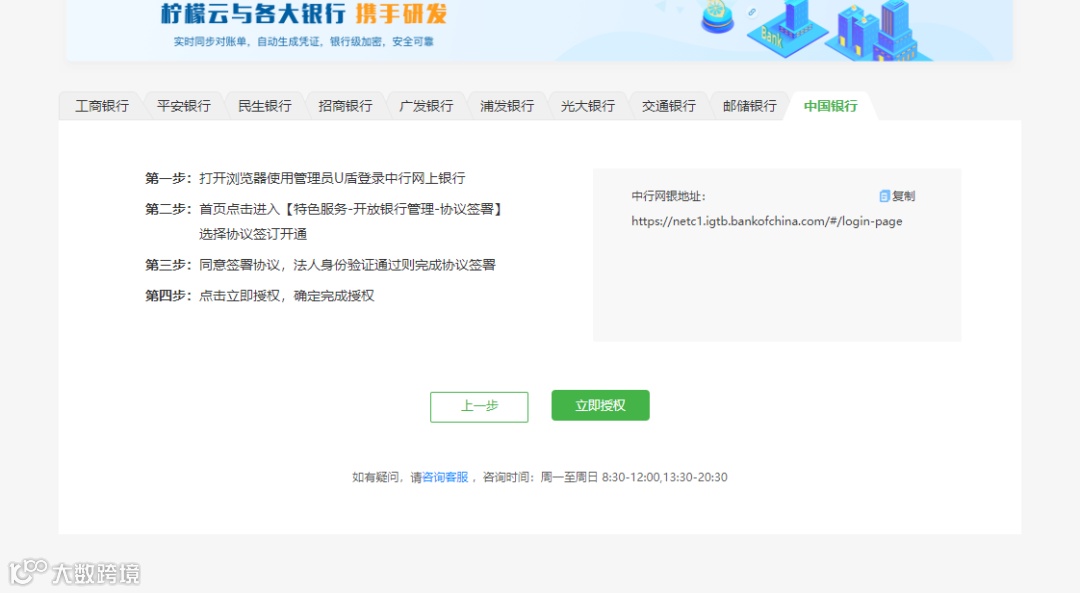Viewport: 1080px width, 593px height.
Task: Click the copy icon next to 复制
Action: pos(884,196)
